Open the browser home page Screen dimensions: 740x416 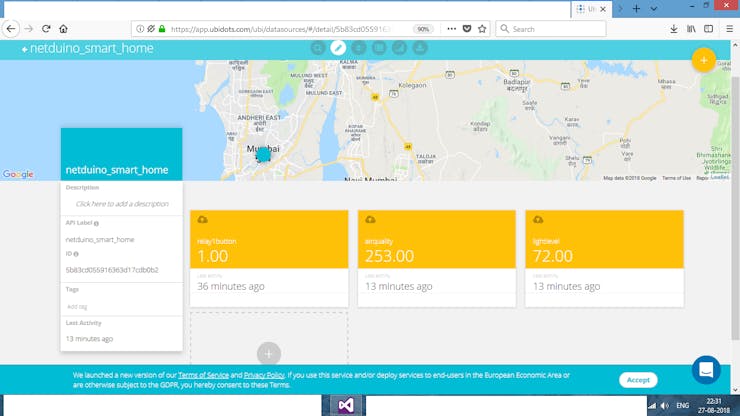63,29
